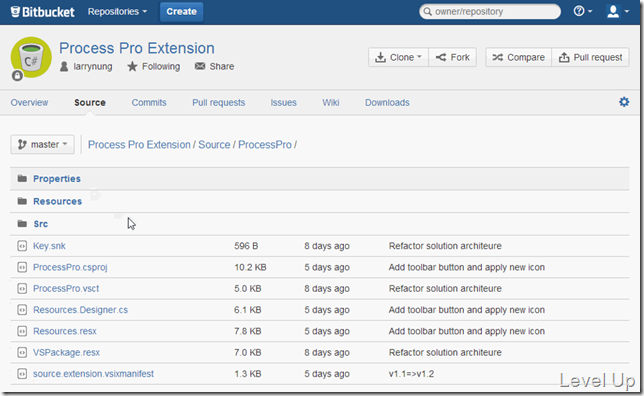
Task: Toggle the Following star
Action: 154,67
